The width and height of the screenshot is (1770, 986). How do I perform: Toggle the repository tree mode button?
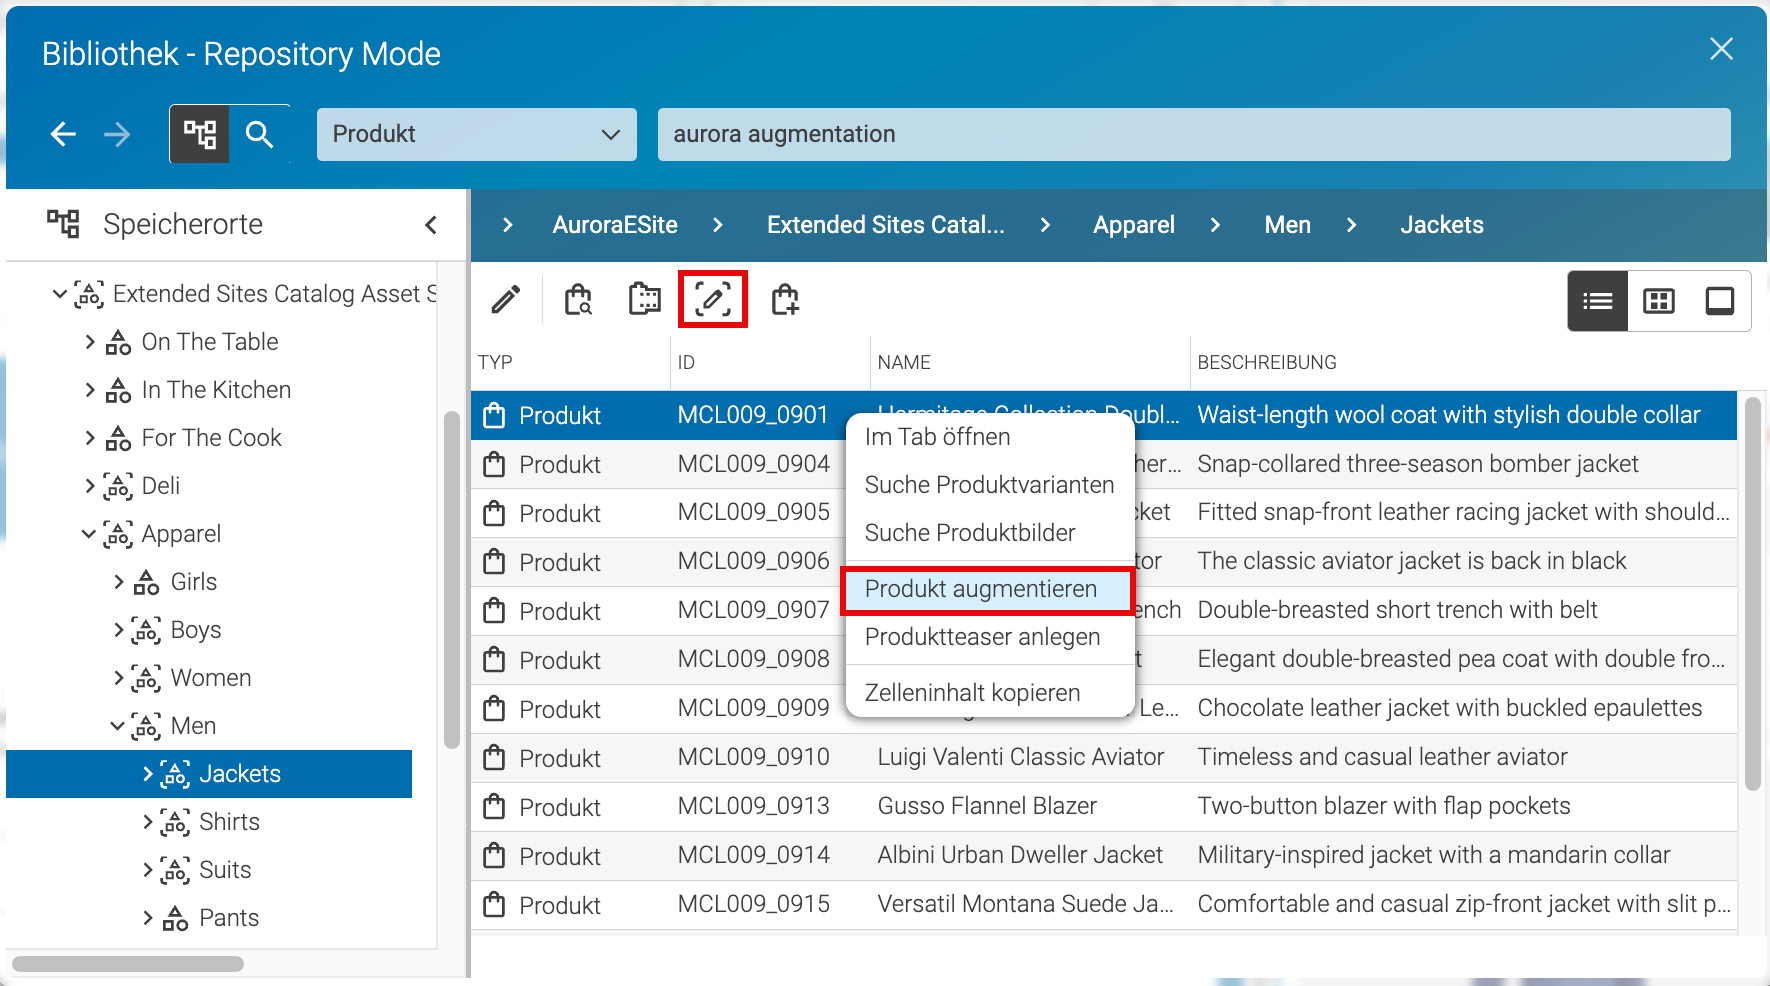click(x=200, y=134)
